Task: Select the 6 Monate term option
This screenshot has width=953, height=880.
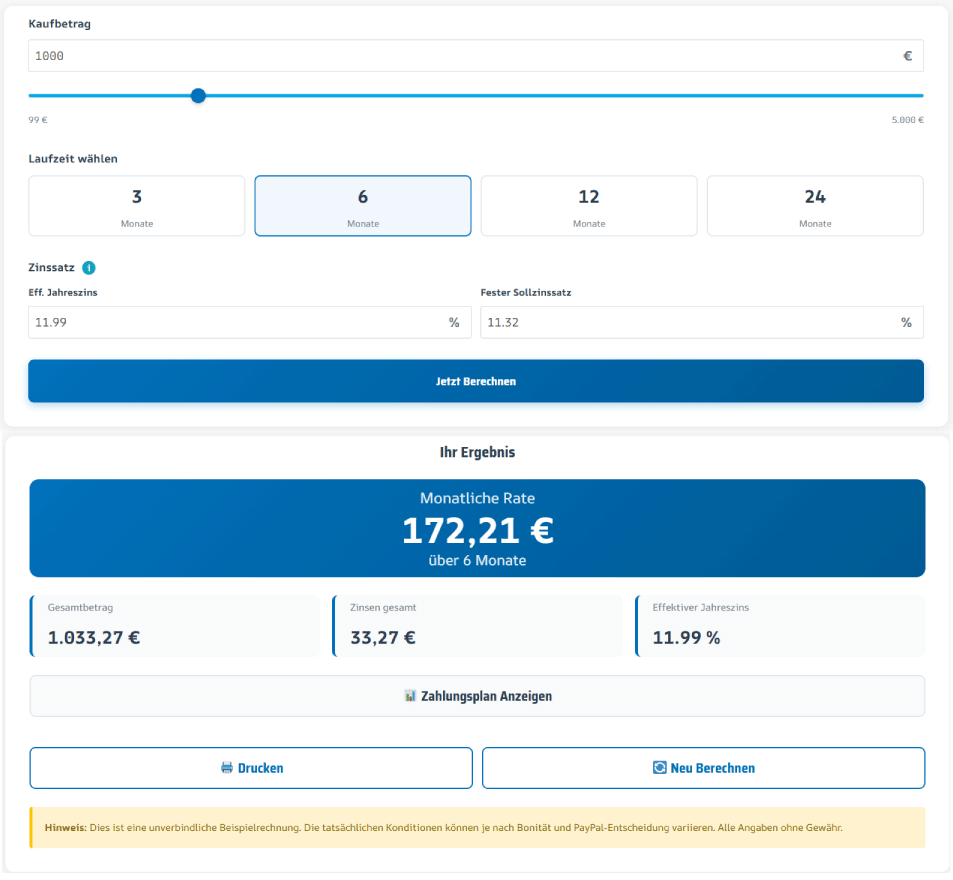Action: [x=363, y=206]
